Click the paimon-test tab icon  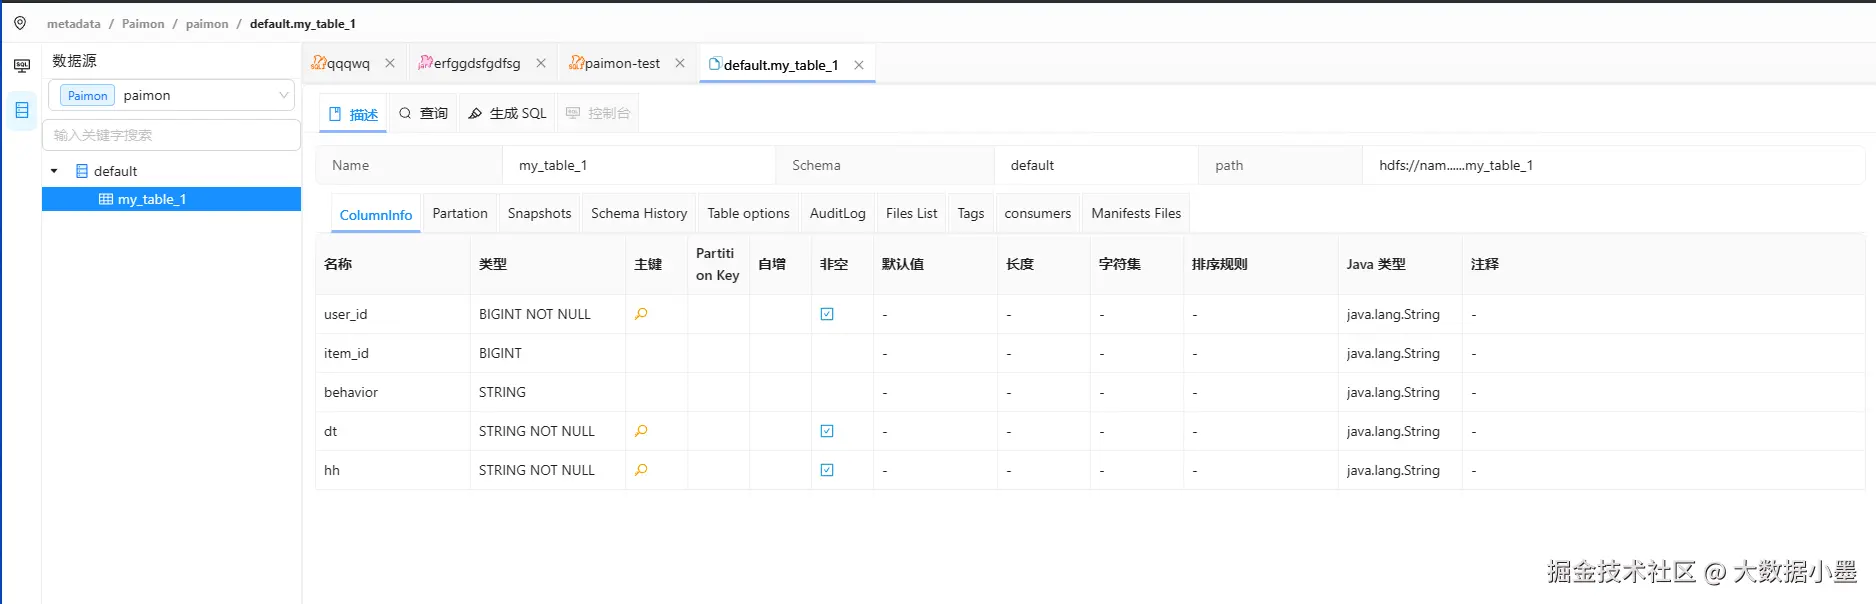[x=576, y=63]
